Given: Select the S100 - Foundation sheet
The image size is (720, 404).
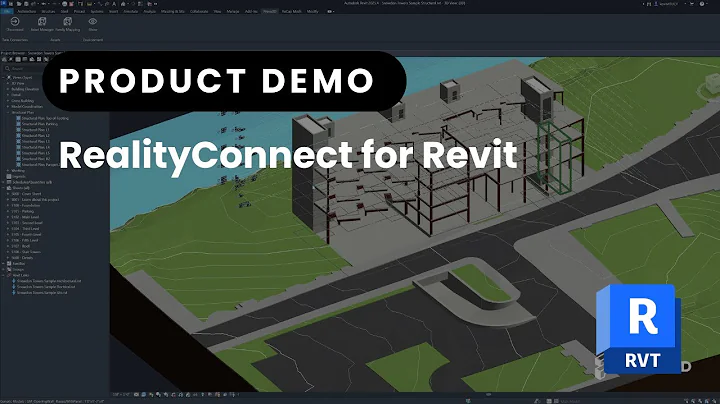Looking at the screenshot, I should pos(26,206).
